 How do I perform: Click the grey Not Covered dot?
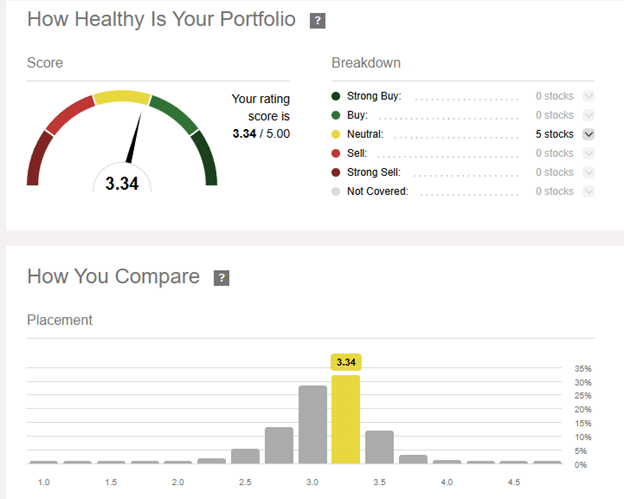pos(337,191)
